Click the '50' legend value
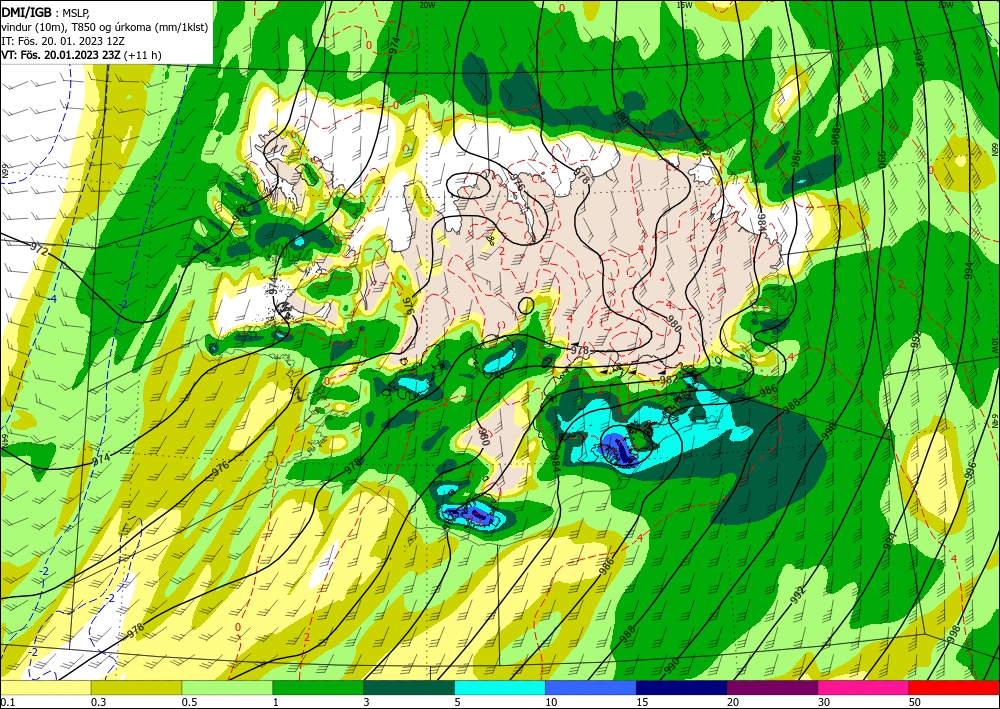 point(915,702)
